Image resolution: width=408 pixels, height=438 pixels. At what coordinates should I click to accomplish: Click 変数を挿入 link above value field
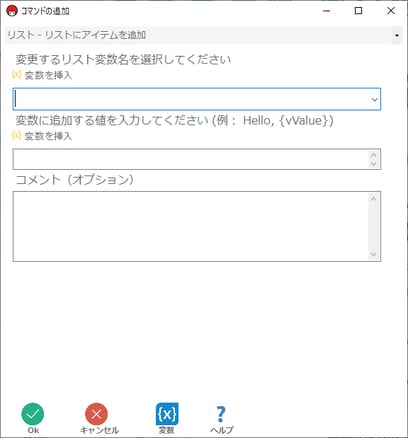coord(48,136)
